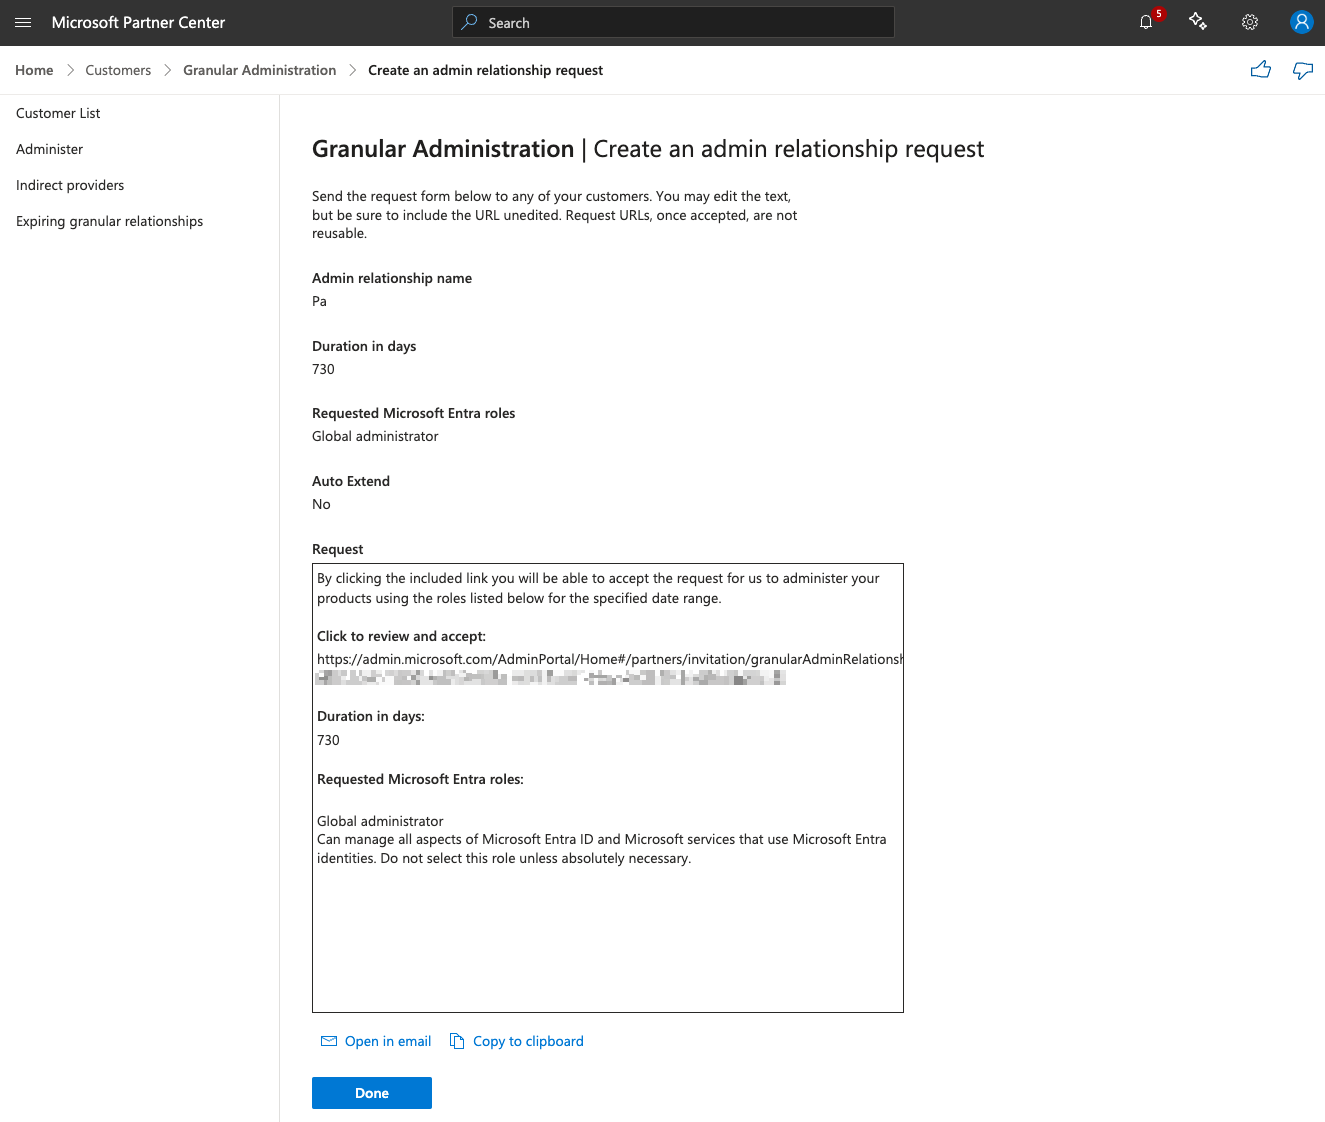The width and height of the screenshot is (1325, 1122).
Task: Open the settings gear
Action: (x=1250, y=22)
